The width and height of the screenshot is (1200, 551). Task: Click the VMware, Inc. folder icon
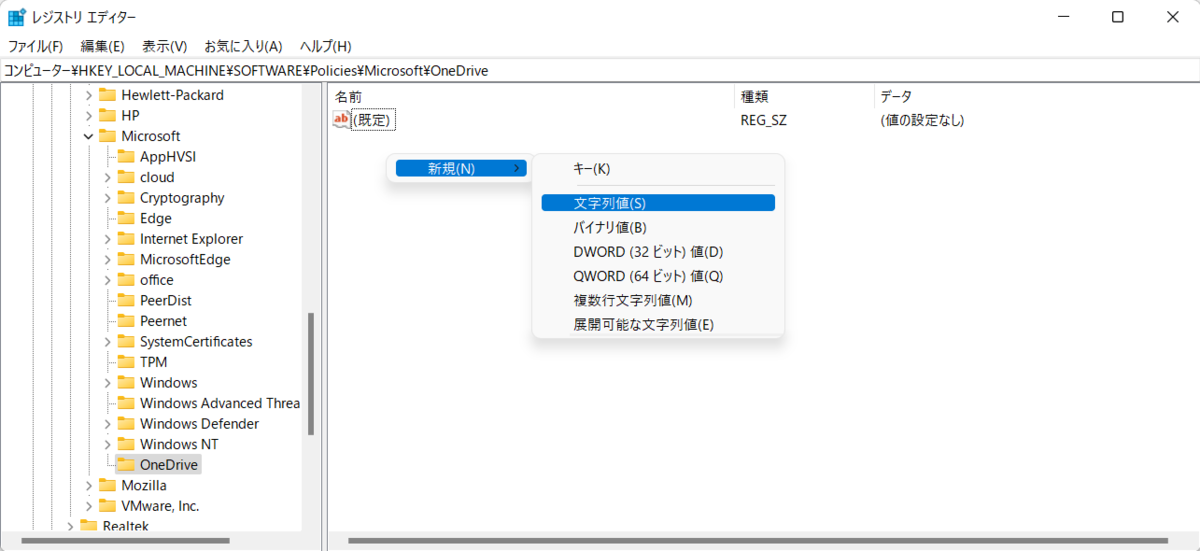pyautogui.click(x=107, y=505)
